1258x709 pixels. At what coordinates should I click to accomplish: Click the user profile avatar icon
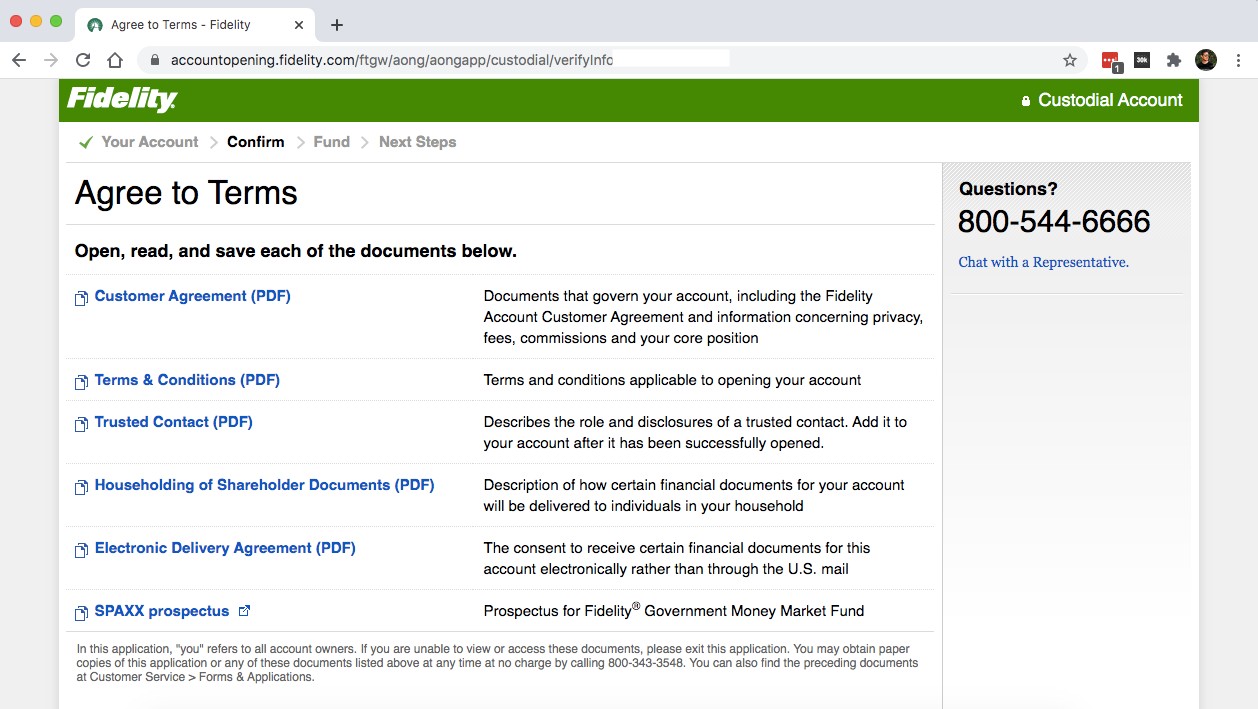1206,60
